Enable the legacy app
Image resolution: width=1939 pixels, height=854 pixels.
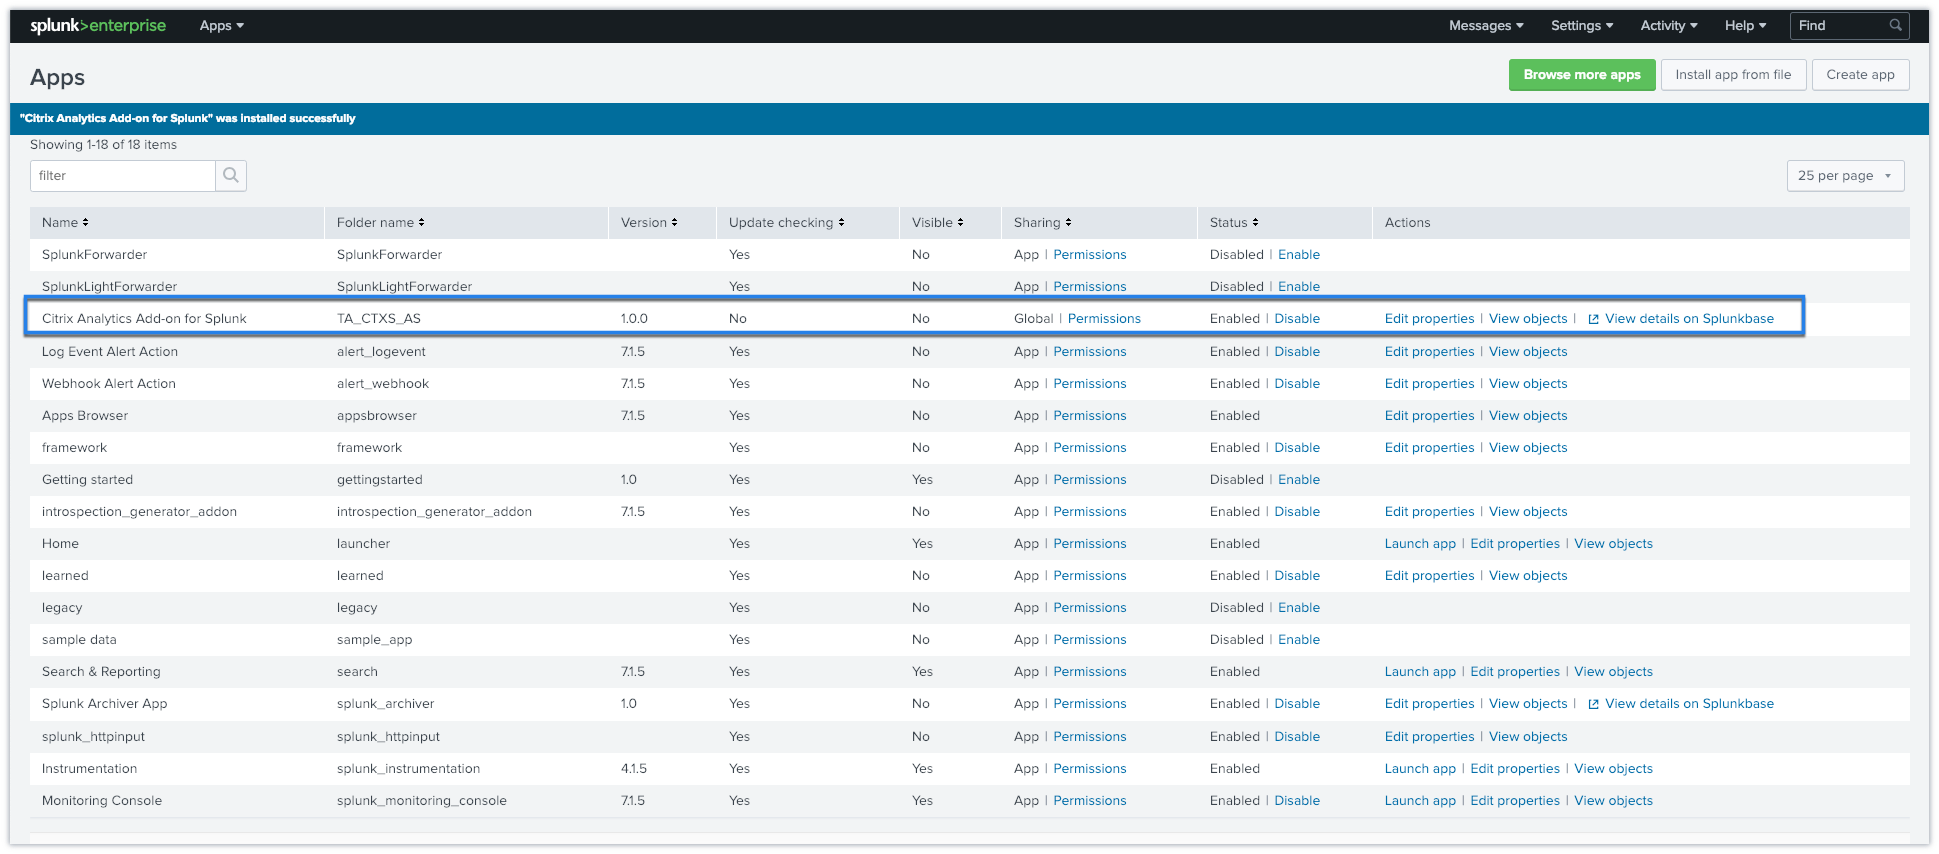(1299, 608)
